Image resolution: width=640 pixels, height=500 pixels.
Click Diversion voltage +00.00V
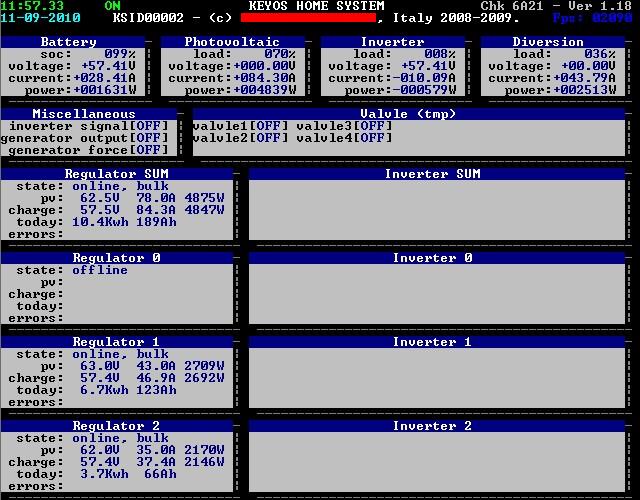pyautogui.click(x=588, y=66)
